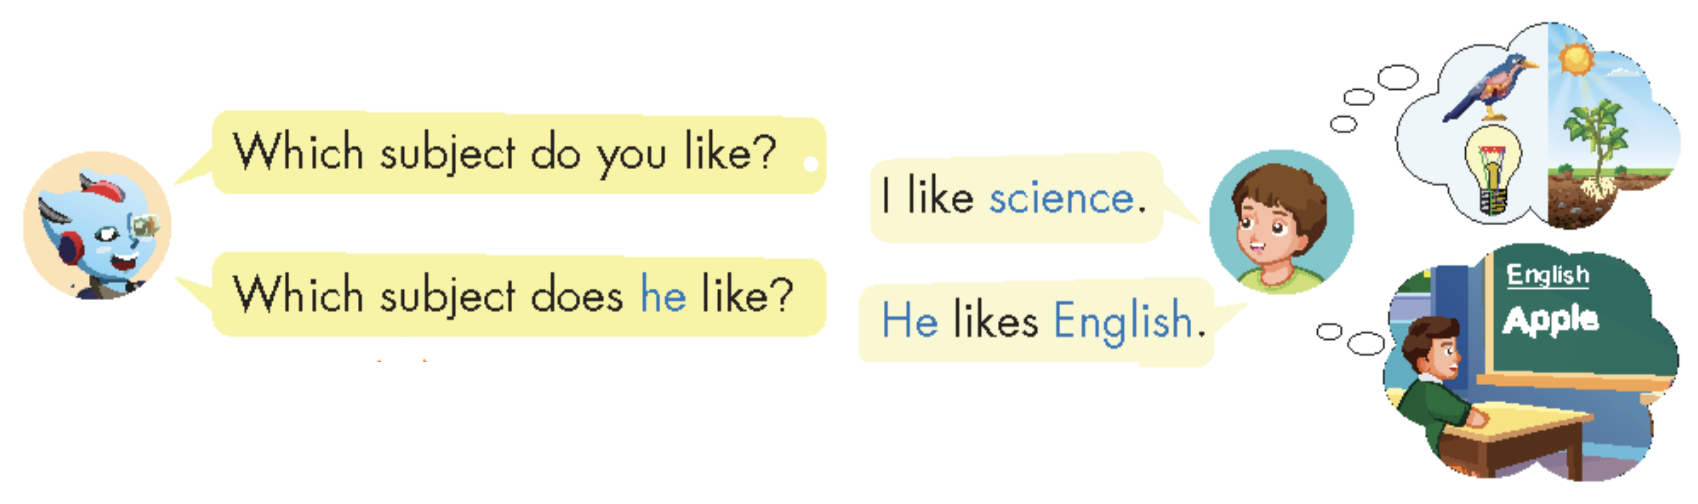
Task: Click the brown-haired boy's round portrait
Action: click(x=1281, y=222)
